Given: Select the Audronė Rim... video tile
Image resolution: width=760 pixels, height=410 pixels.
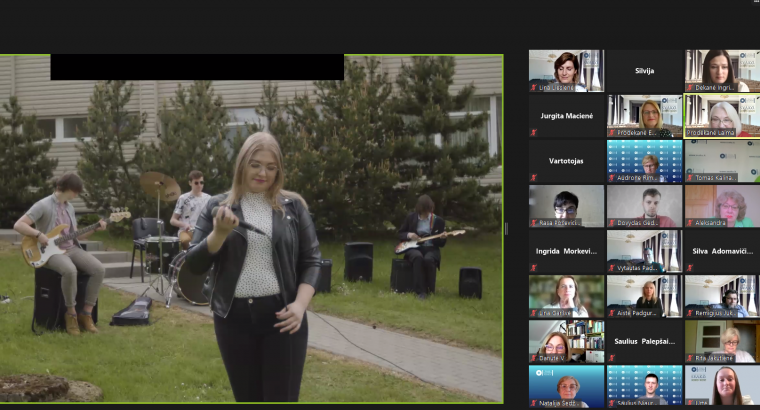Looking at the screenshot, I should click(644, 160).
